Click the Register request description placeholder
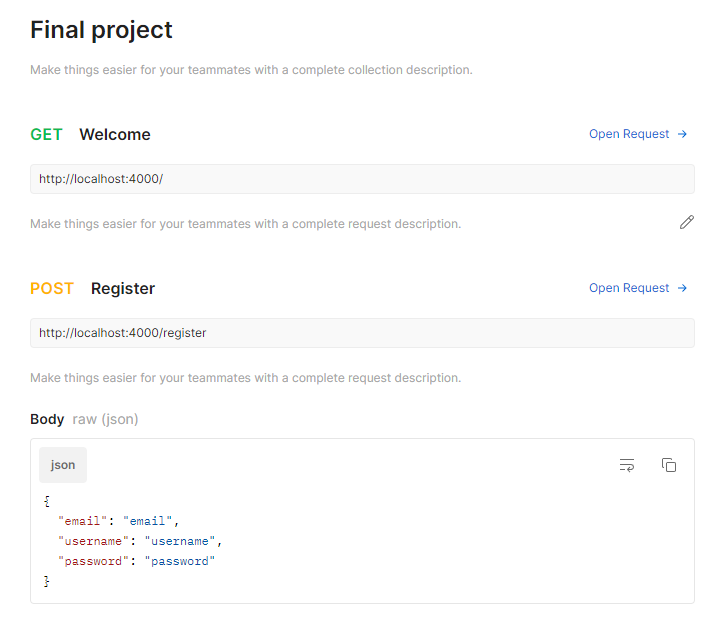Viewport: 725px width, 625px height. tap(245, 378)
